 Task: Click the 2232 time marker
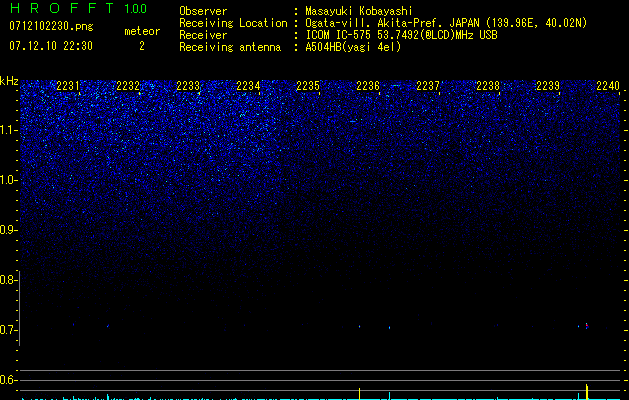point(128,86)
